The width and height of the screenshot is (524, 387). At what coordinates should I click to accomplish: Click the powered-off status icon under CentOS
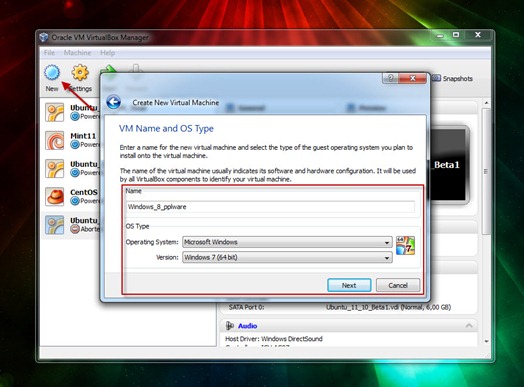(75, 201)
